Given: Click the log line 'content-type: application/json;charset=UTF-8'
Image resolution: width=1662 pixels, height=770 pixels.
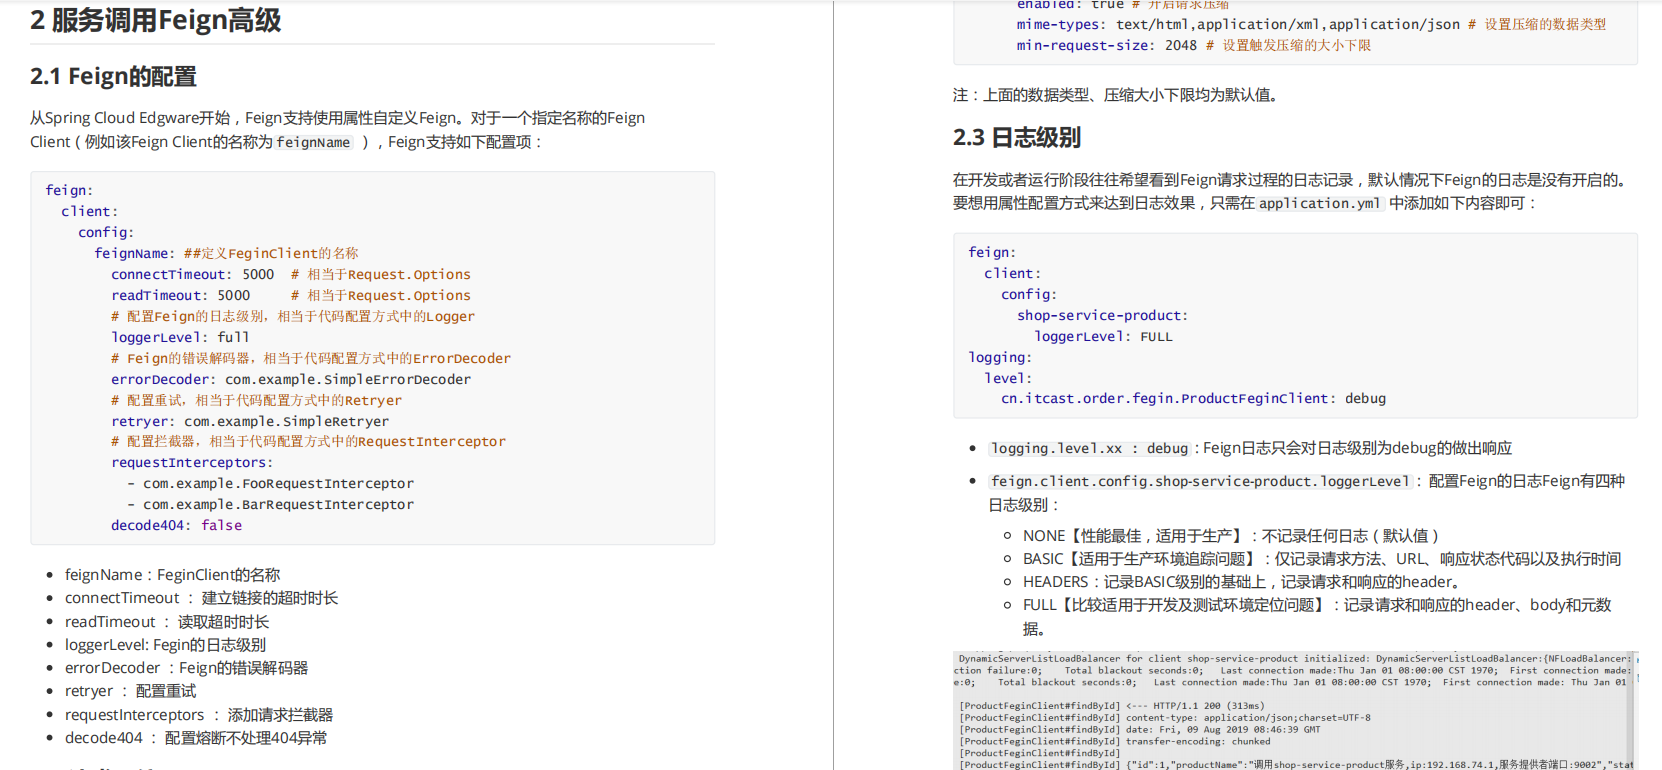Looking at the screenshot, I should click(1165, 718).
